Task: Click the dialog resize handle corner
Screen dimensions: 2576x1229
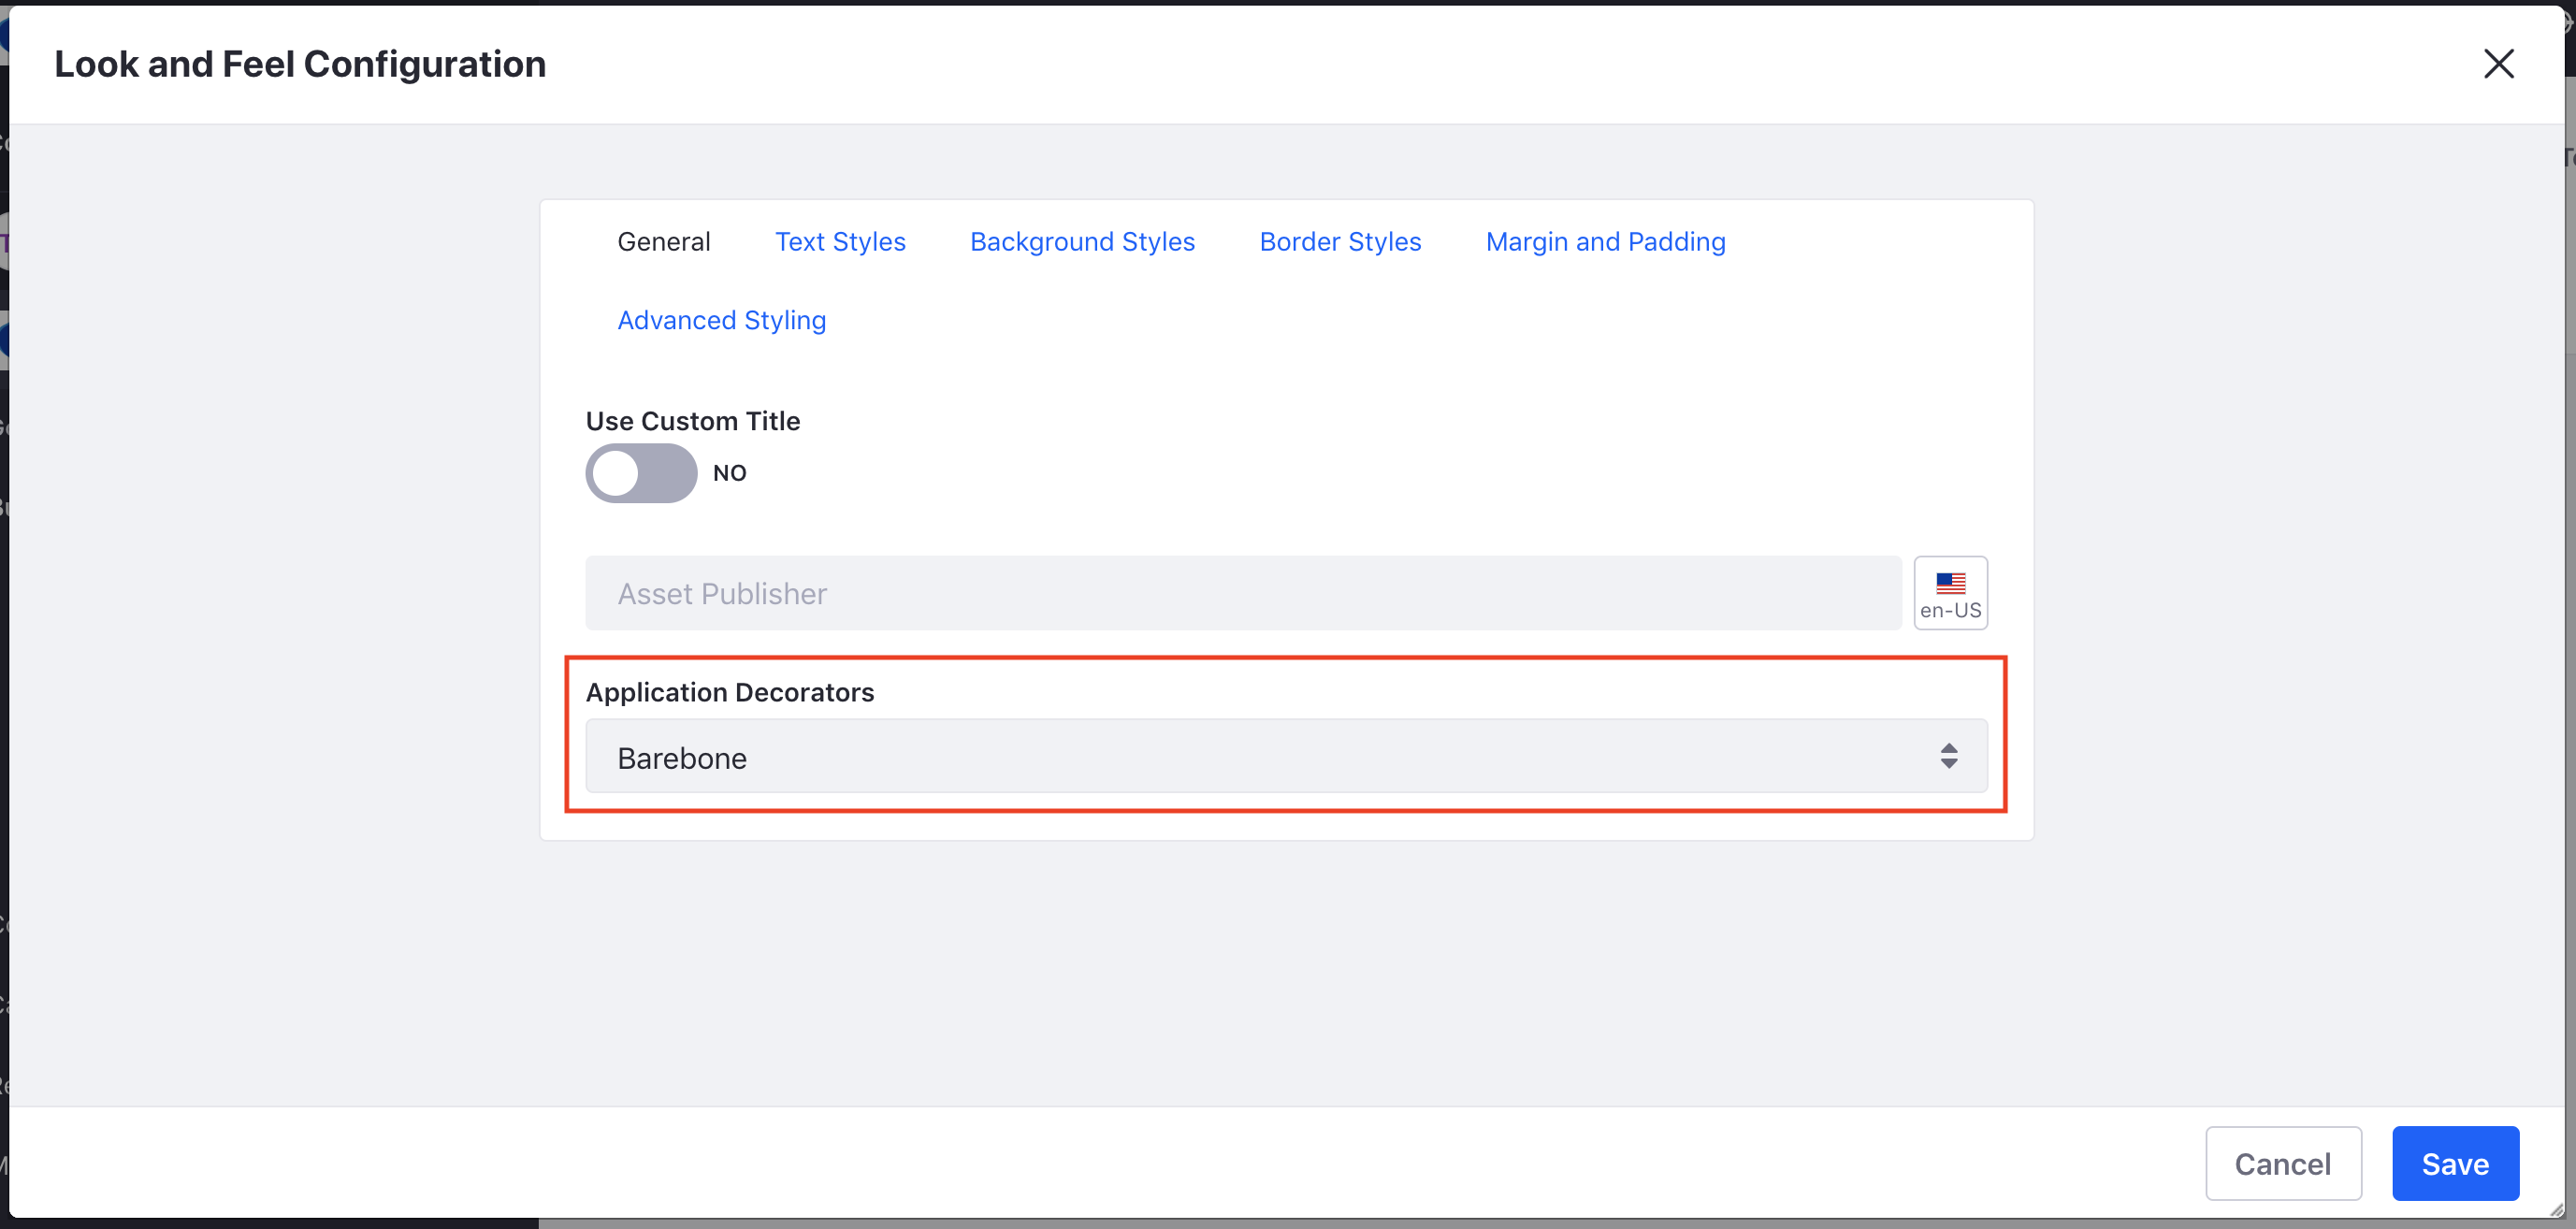Action: (x=2557, y=1209)
